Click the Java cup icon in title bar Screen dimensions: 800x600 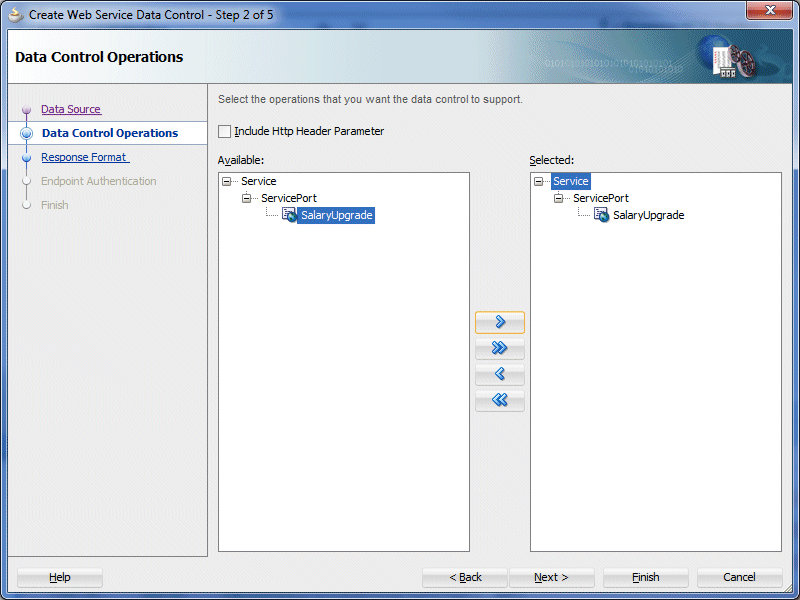pos(16,15)
